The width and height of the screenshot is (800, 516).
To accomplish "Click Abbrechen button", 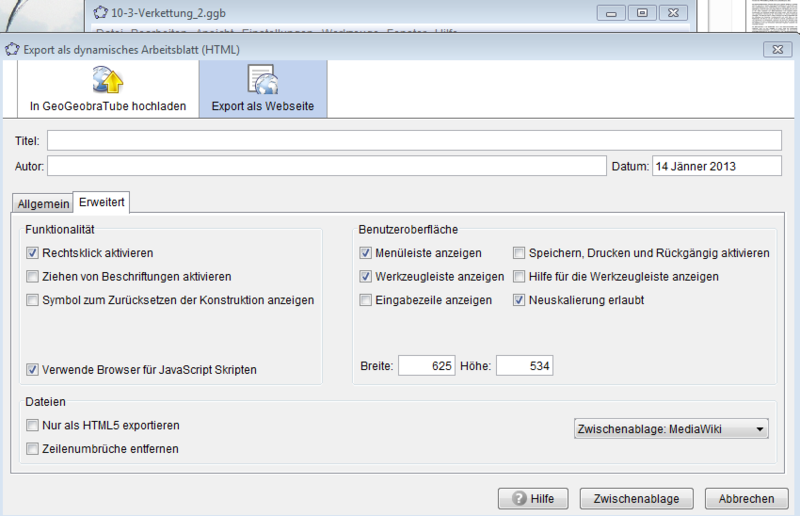I will (x=746, y=499).
